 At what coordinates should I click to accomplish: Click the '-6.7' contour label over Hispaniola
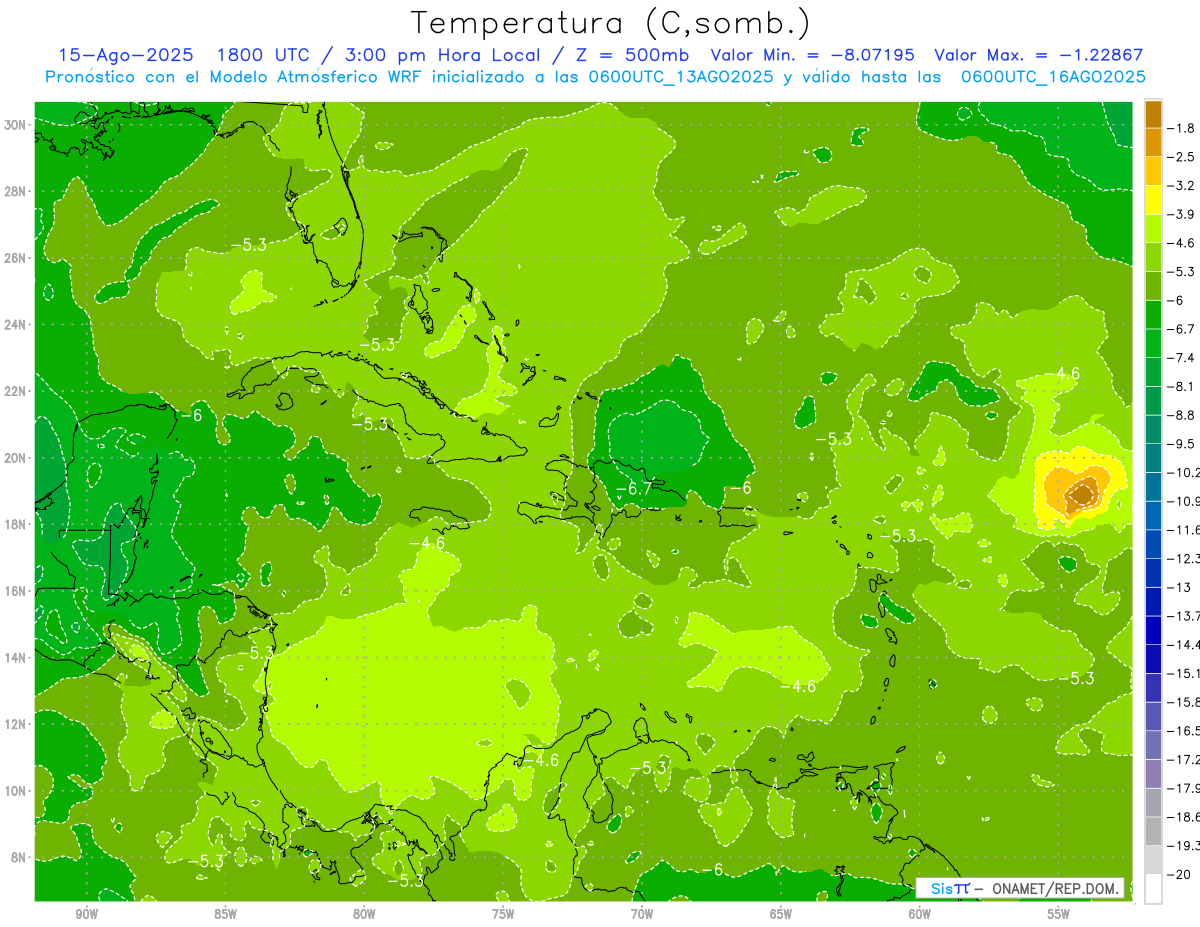(x=634, y=489)
